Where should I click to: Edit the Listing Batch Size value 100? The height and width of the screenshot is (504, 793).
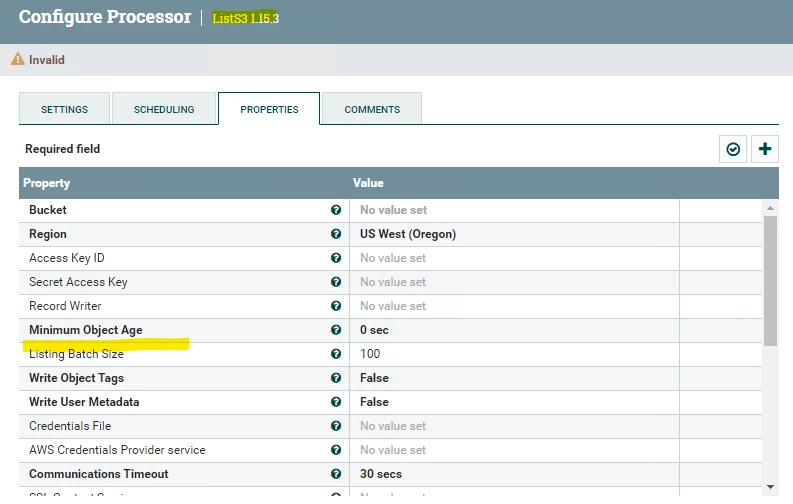(514, 354)
